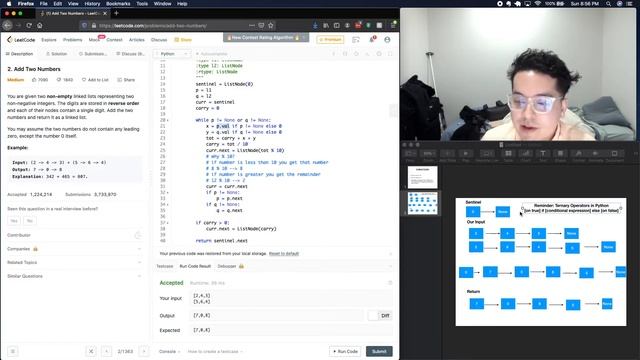This screenshot has width=640, height=360.
Task: Open the notifications bell icon
Action: [372, 40]
